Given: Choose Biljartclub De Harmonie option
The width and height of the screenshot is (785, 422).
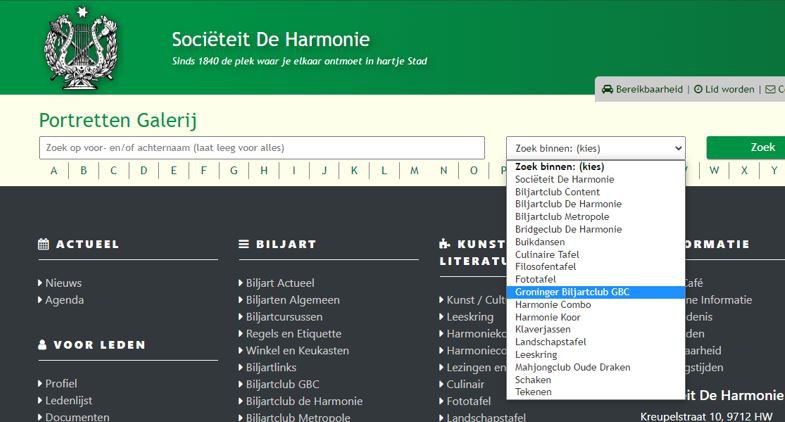Looking at the screenshot, I should click(x=596, y=204).
